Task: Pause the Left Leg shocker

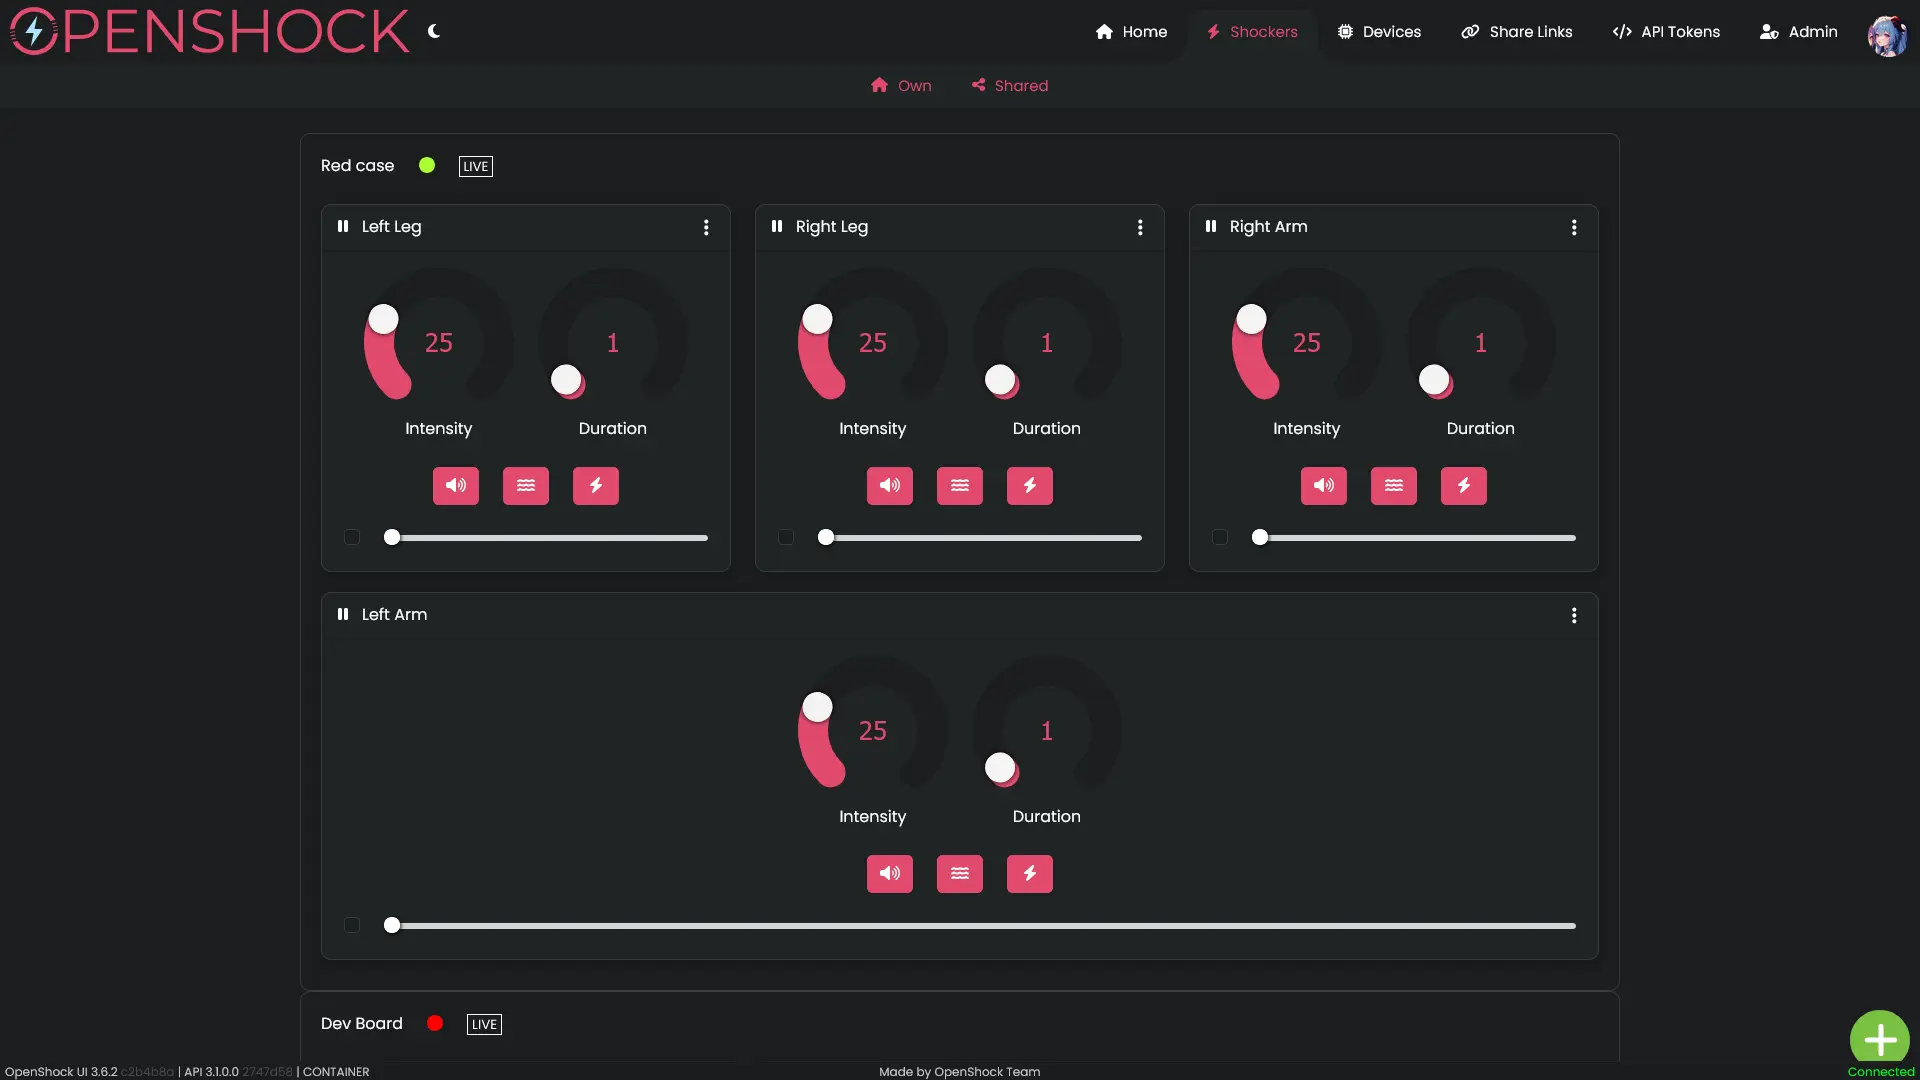Action: point(343,226)
